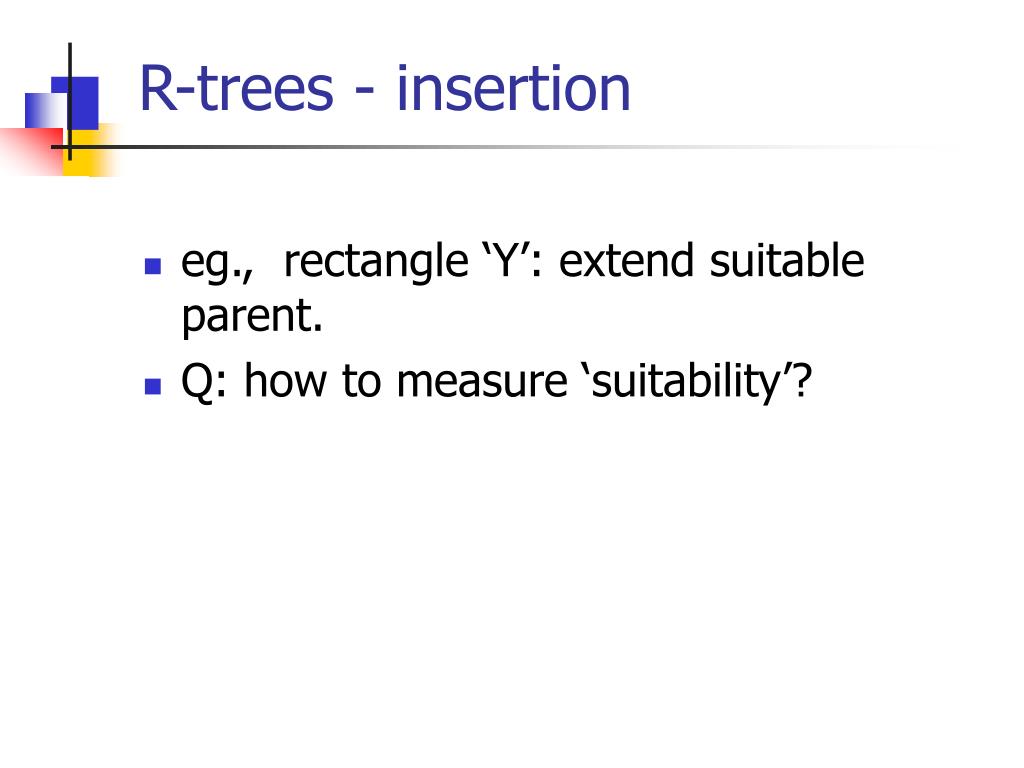Click the quoted word 'suitability'

688,381
